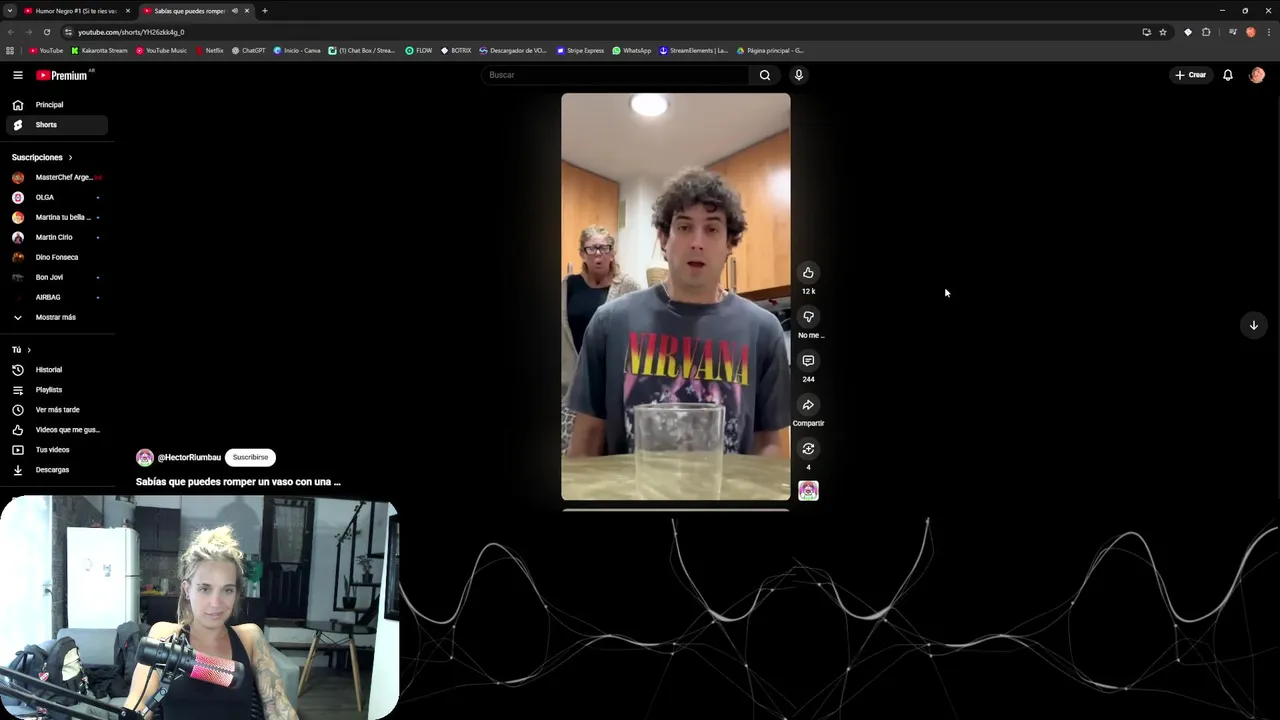Image resolution: width=1280 pixels, height=720 pixels.
Task: Open the Chrome profile avatar in toolbar
Action: click(1250, 32)
